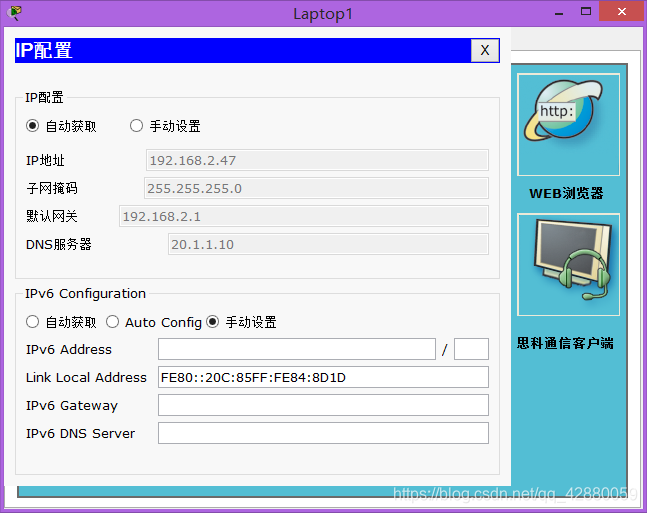Click the IPv6 Gateway input field
Viewport: 647px width, 513px height.
point(323,405)
